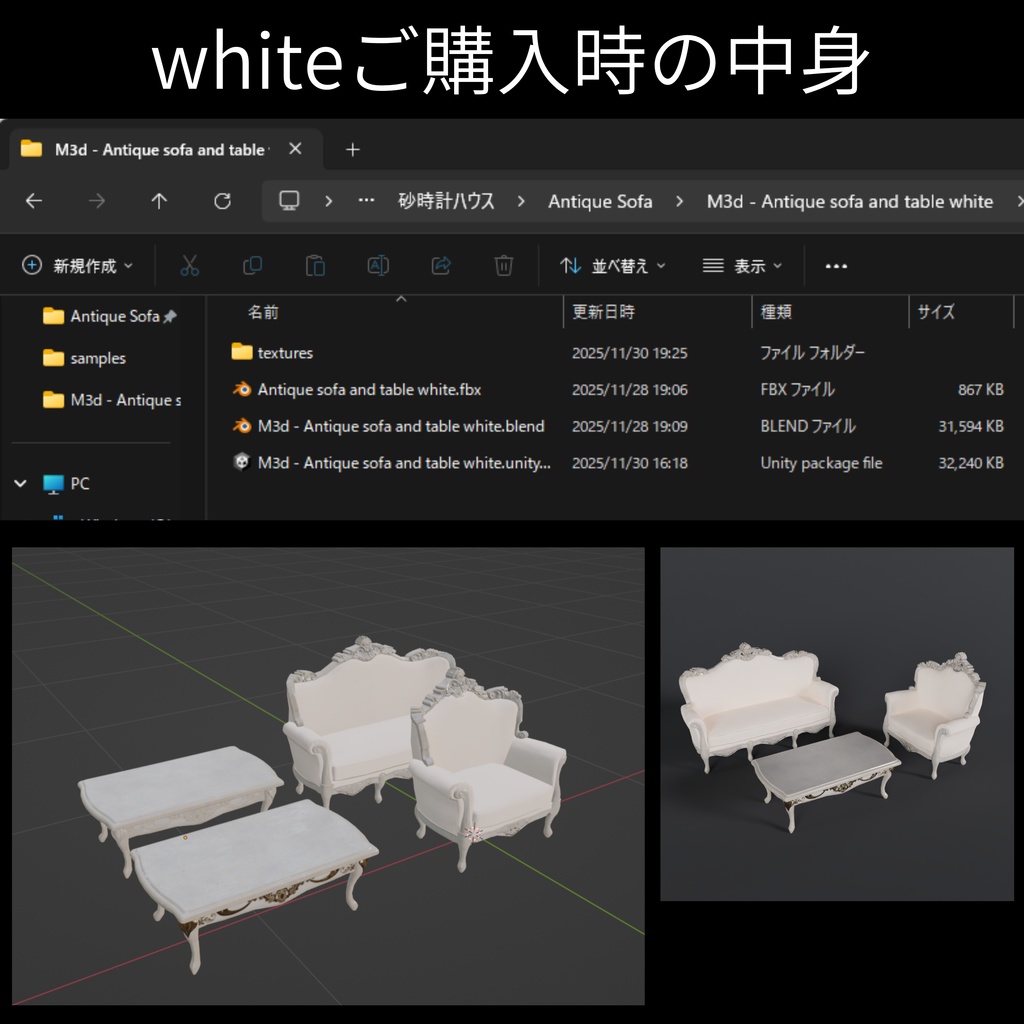The width and height of the screenshot is (1024, 1024).
Task: Click the Up navigation arrow
Action: click(x=159, y=201)
